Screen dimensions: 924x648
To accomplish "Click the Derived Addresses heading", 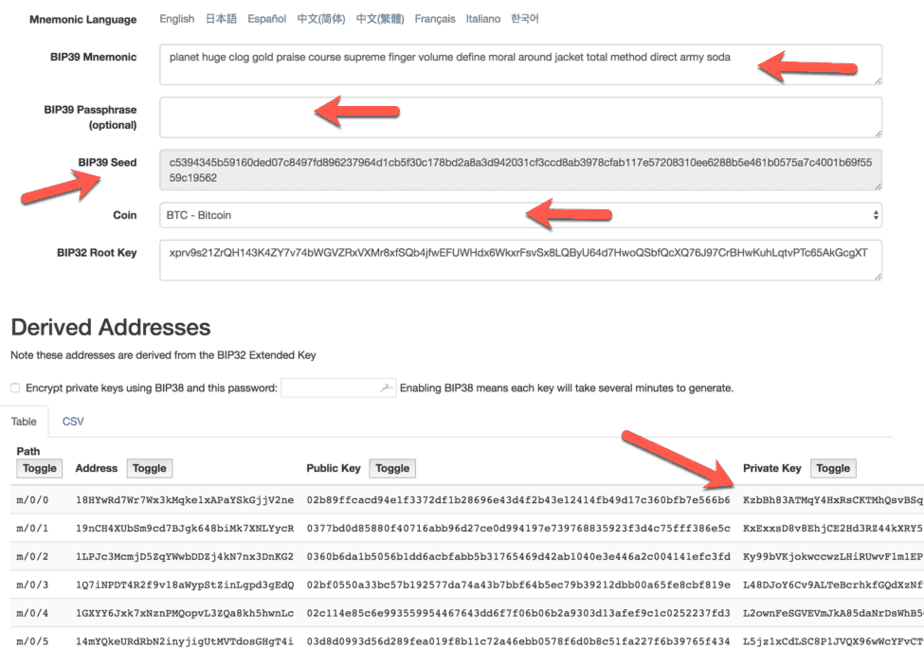I will click(x=111, y=328).
